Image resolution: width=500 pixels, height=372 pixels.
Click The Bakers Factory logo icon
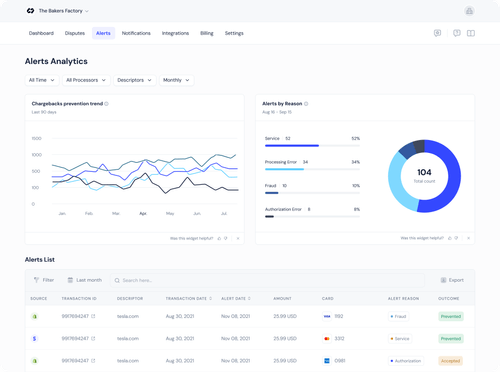[30, 11]
